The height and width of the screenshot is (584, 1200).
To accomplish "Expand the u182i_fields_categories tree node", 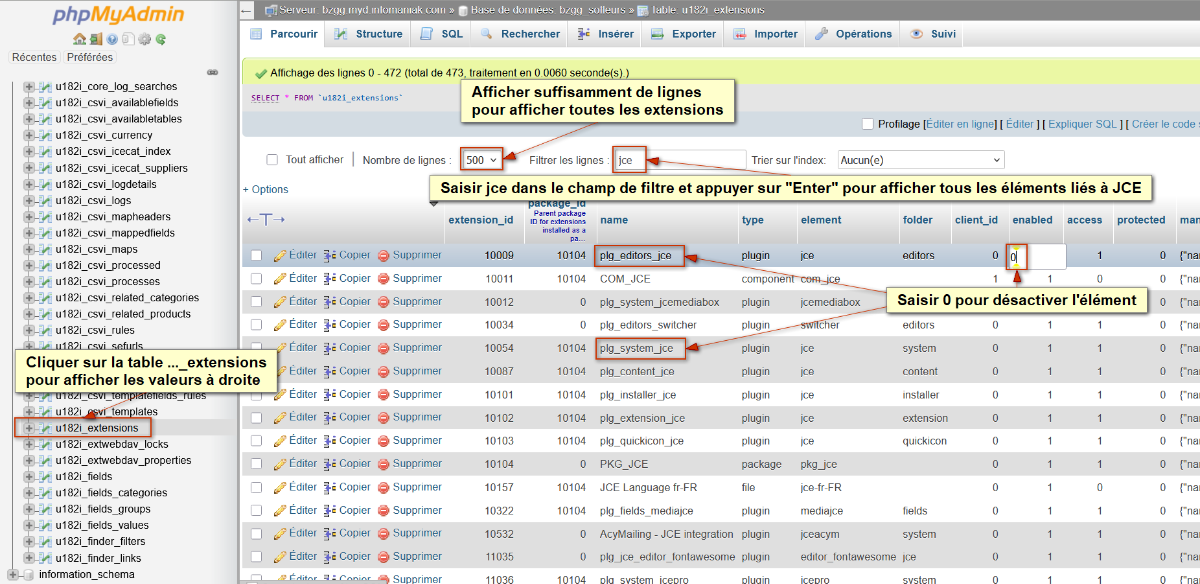I will click(29, 493).
